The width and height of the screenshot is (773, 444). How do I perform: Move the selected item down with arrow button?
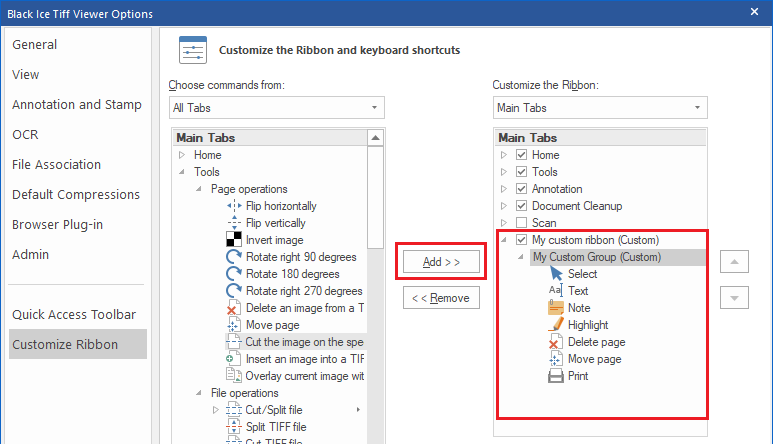[x=734, y=298]
